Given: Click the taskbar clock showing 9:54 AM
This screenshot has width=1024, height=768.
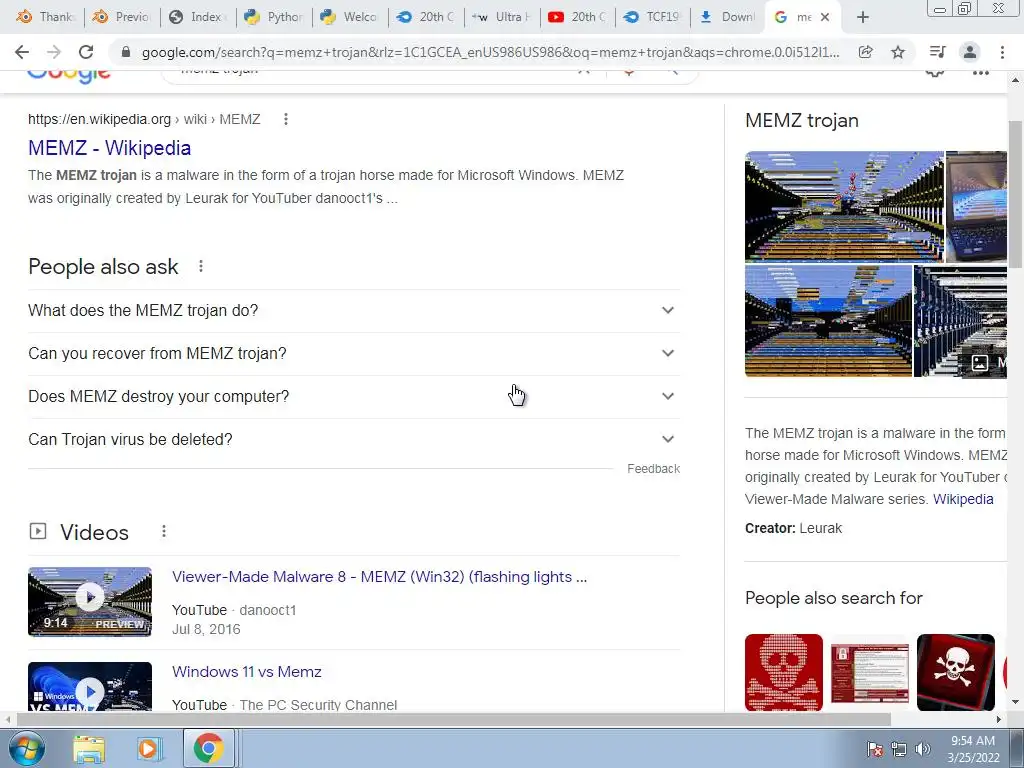Looking at the screenshot, I should [973, 749].
